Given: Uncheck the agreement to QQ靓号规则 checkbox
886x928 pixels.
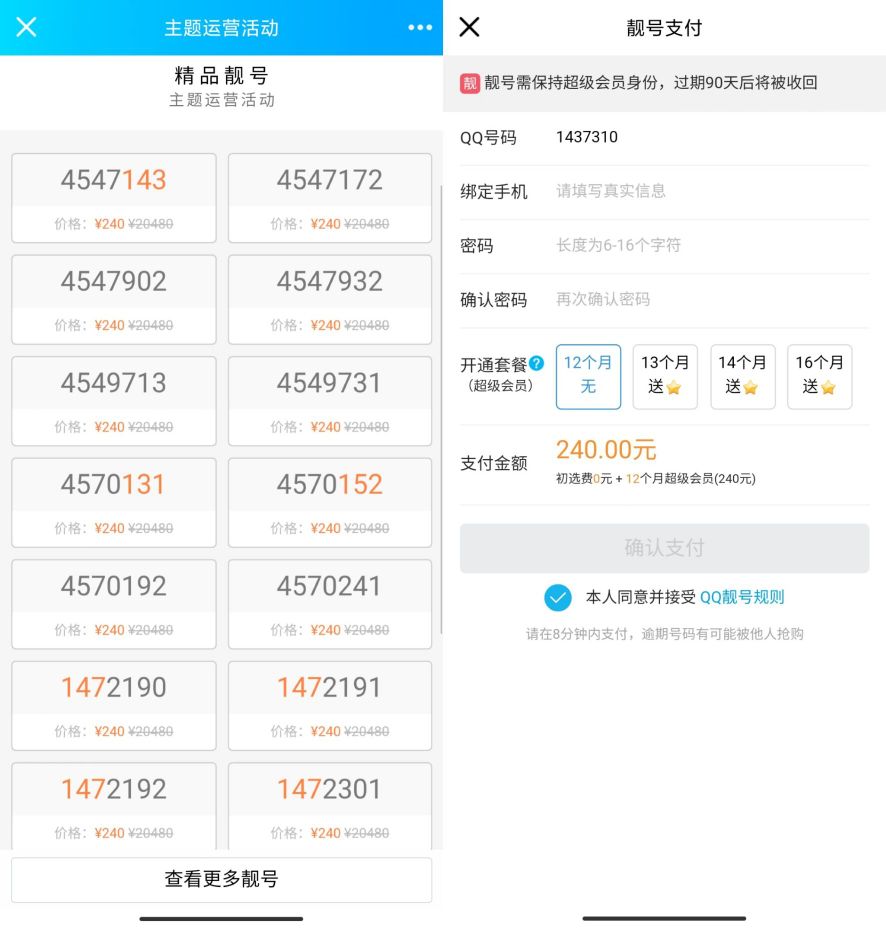Looking at the screenshot, I should tap(558, 597).
